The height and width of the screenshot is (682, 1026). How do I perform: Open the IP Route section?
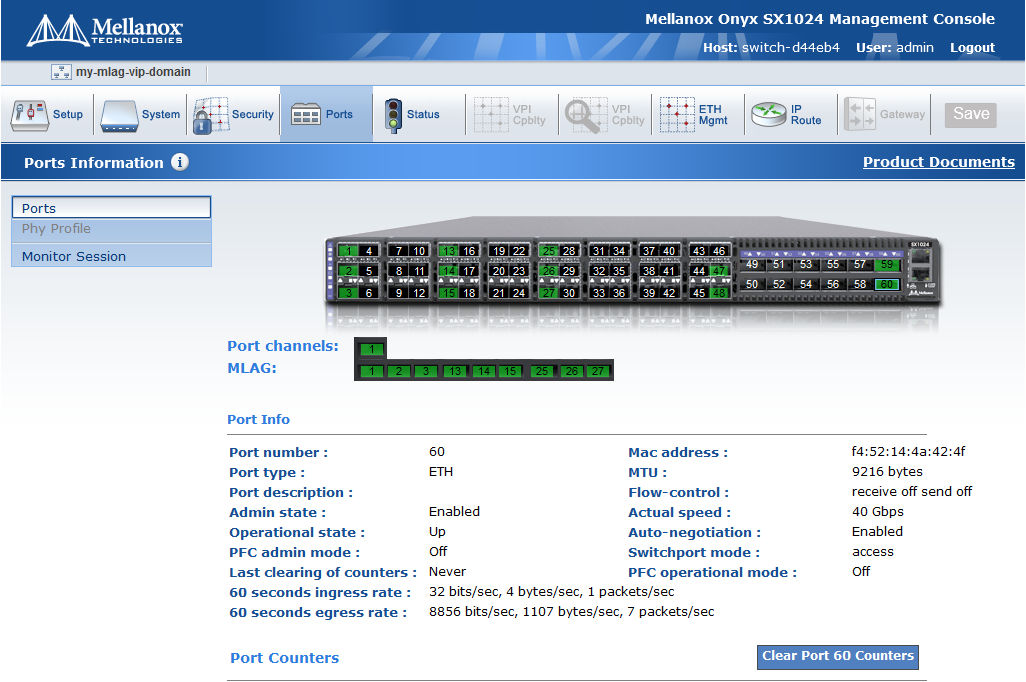769,114
